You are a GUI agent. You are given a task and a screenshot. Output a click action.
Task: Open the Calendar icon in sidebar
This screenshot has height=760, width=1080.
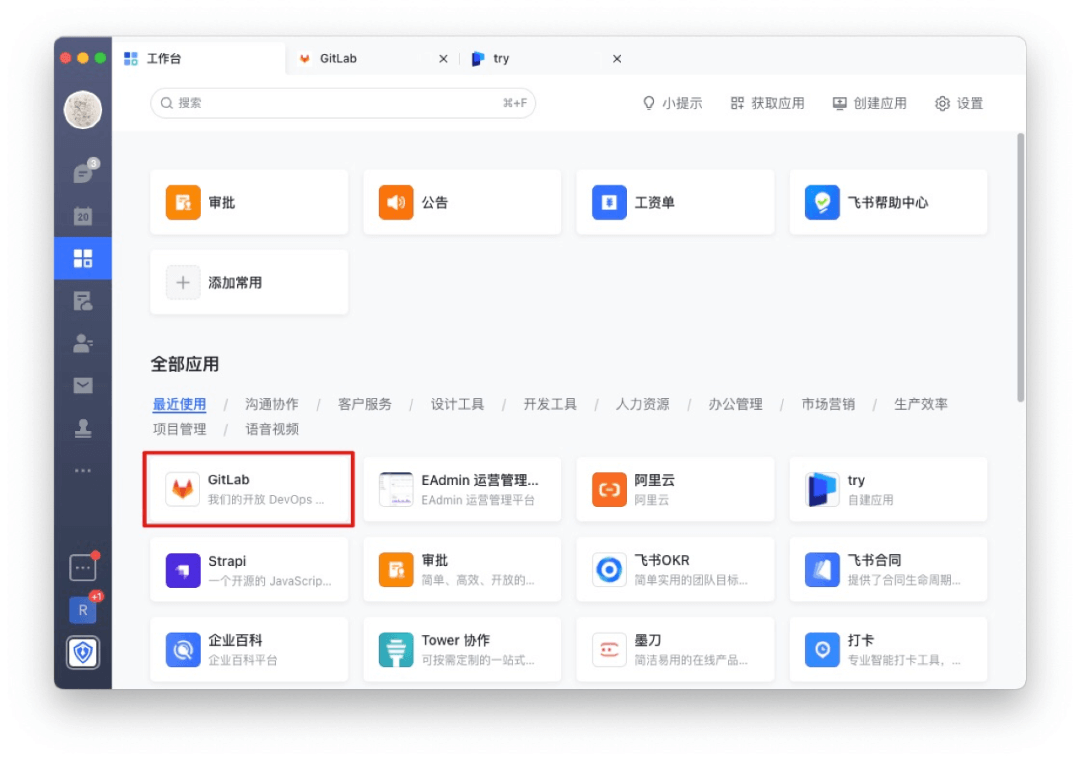(83, 216)
